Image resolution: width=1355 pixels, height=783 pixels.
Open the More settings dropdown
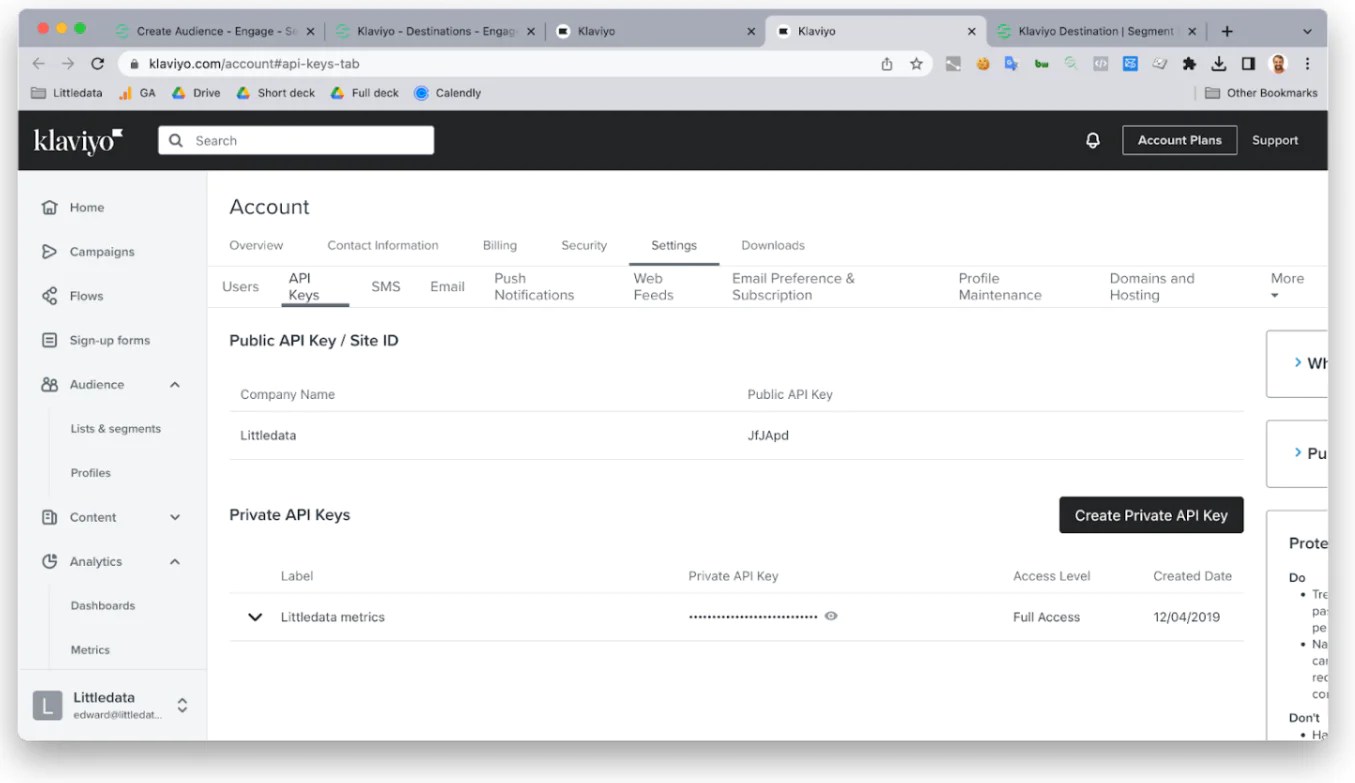click(1286, 286)
